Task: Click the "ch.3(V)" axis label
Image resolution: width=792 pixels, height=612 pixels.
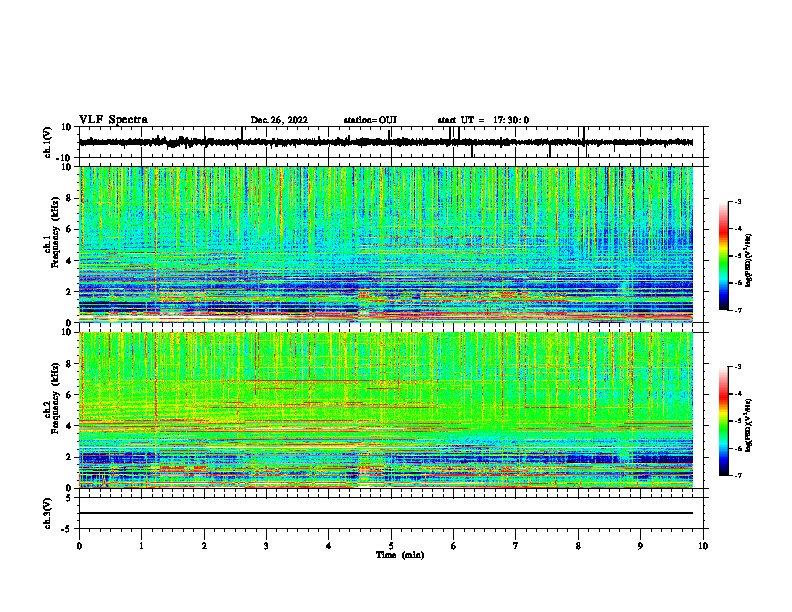Action: coord(48,513)
